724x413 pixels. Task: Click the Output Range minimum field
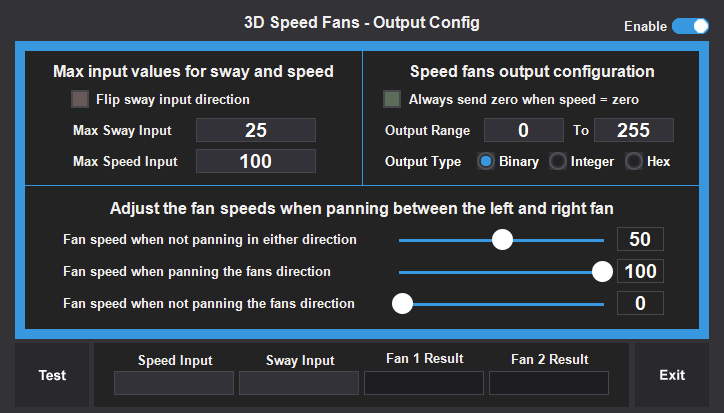[523, 130]
